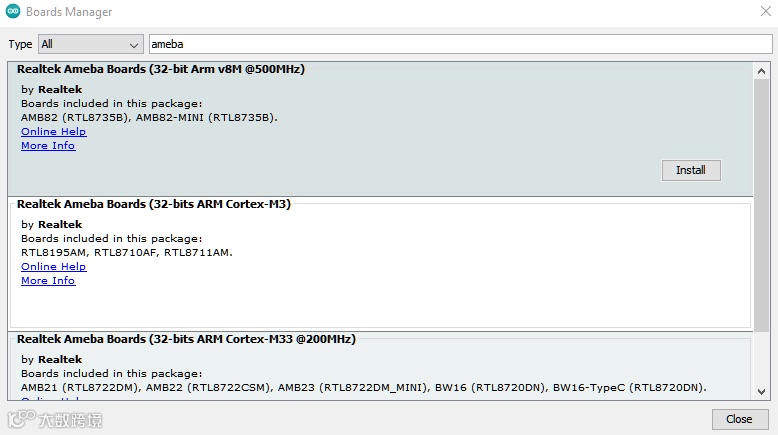Screen dimensions: 778x435
Task: Select the 'Realtek Ameba Boards (32-bits ARM Cortex-M3)' title
Action: click(154, 204)
